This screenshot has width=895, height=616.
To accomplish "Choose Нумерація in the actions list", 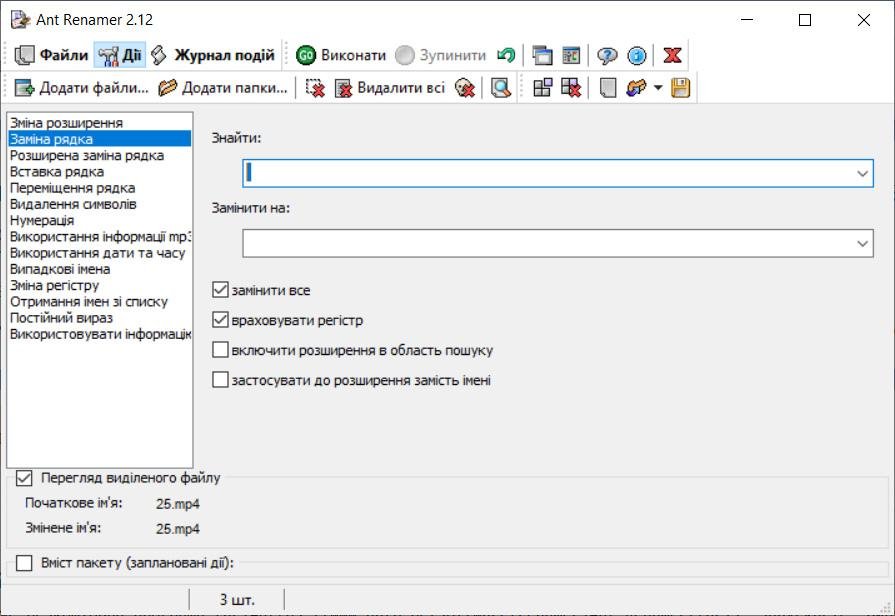I will point(99,220).
